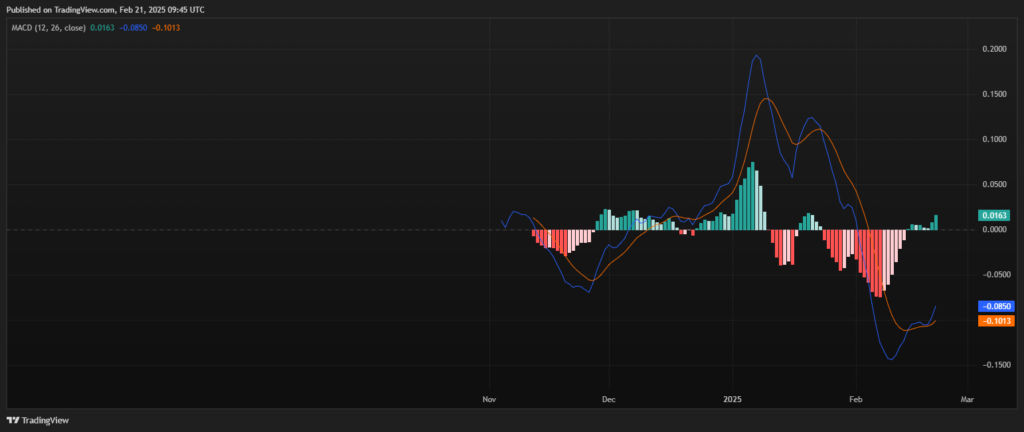Screen dimensions: 1024x432
Task: Click the MACD (12, 26, close) legend label
Action: 46,28
